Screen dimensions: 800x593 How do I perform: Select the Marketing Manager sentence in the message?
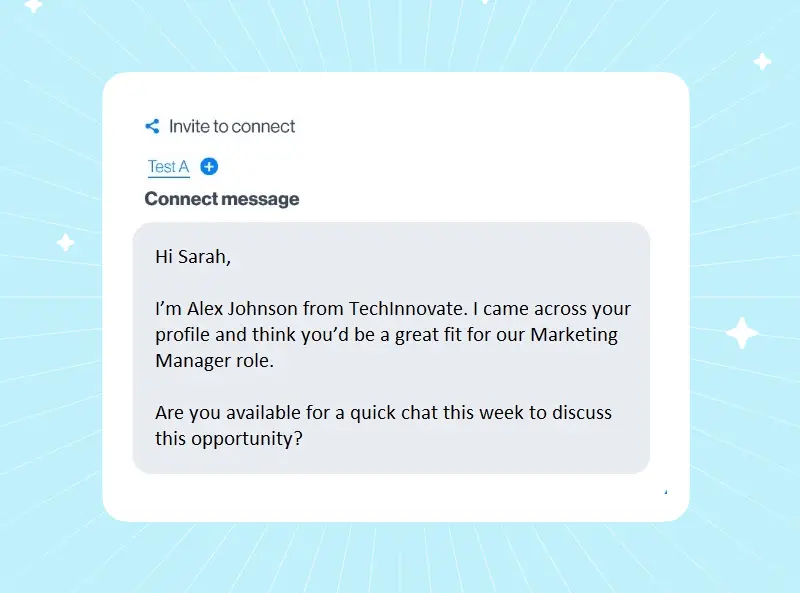(392, 334)
